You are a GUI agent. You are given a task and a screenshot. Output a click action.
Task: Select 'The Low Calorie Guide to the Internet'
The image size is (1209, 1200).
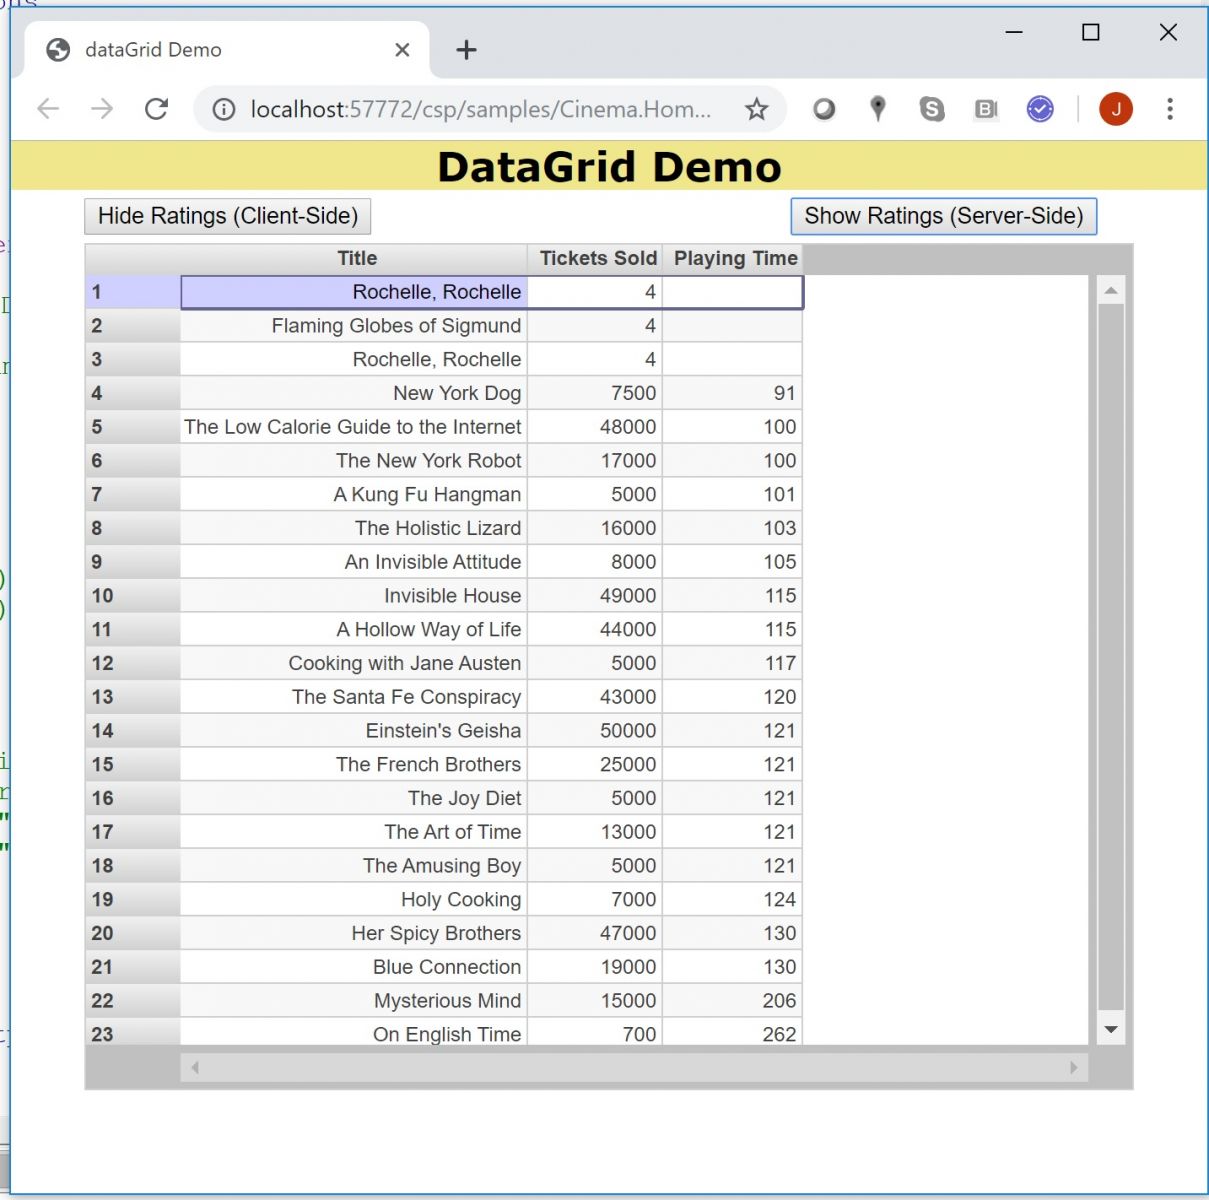click(354, 427)
